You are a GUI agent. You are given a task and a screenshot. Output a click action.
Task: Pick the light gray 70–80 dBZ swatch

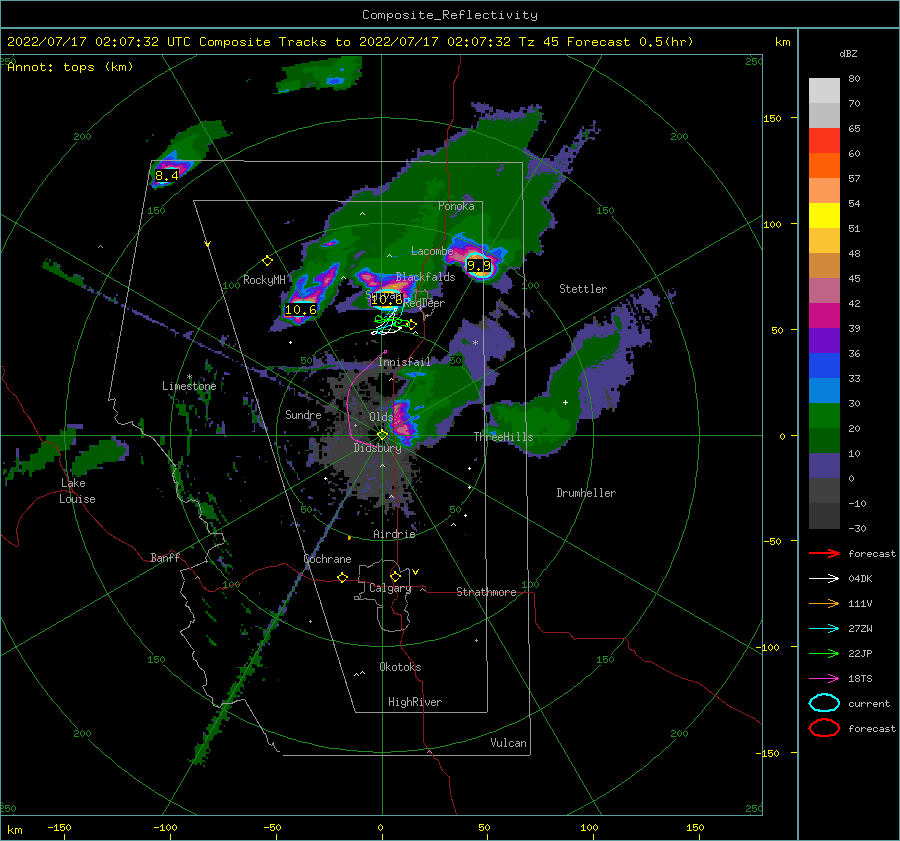tap(824, 91)
